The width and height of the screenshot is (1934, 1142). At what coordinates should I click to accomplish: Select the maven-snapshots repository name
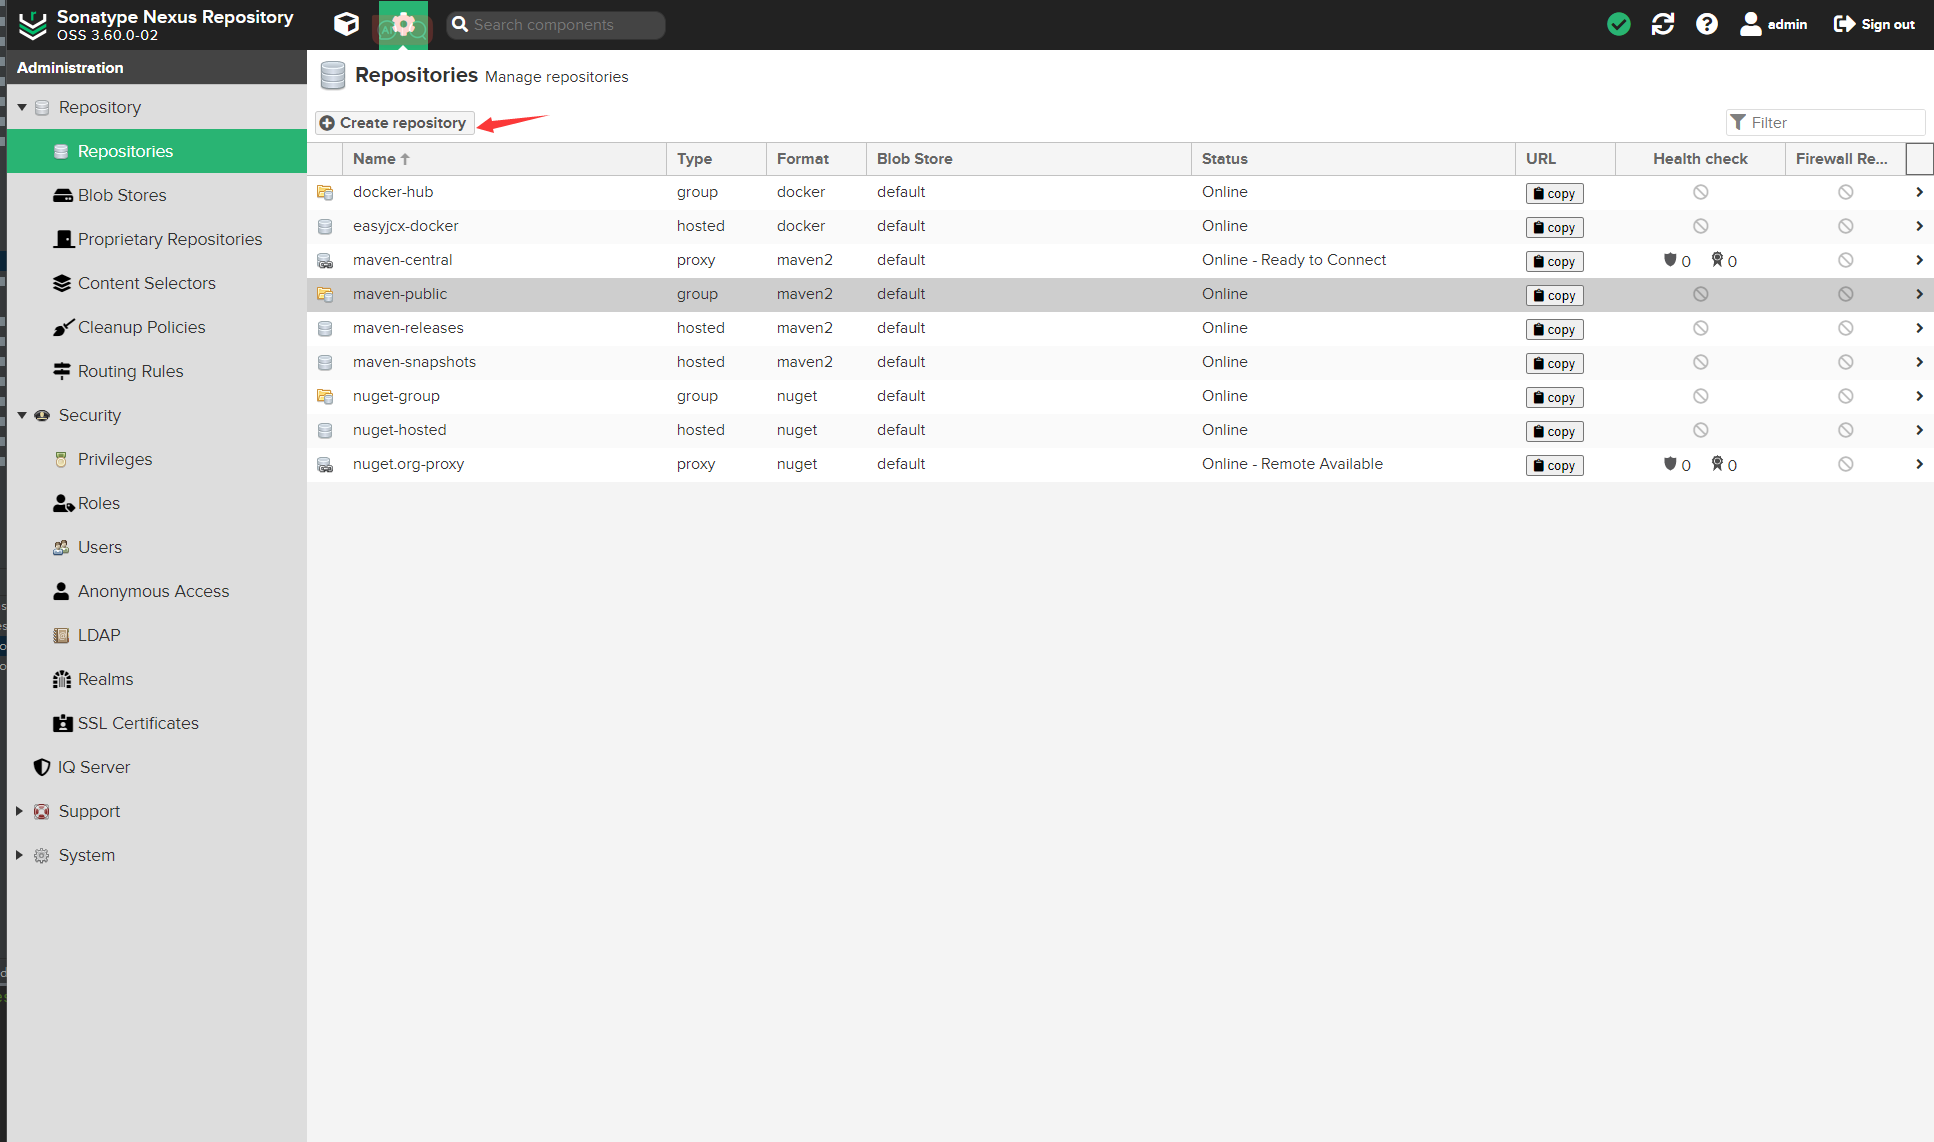click(x=414, y=362)
